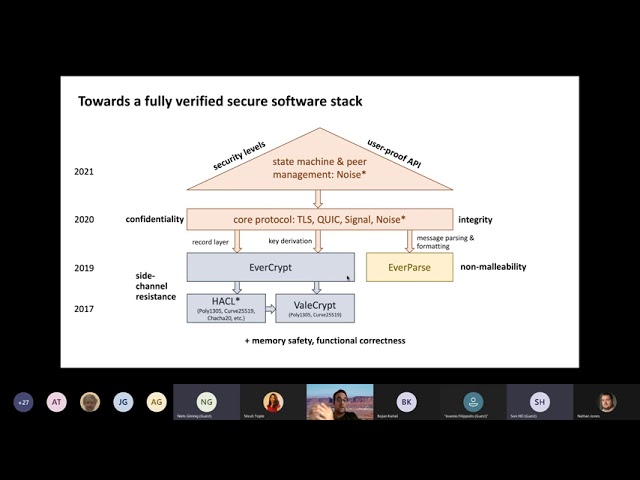The height and width of the screenshot is (480, 640).
Task: Click the memory safety, functional correctness text
Action: [x=325, y=341]
